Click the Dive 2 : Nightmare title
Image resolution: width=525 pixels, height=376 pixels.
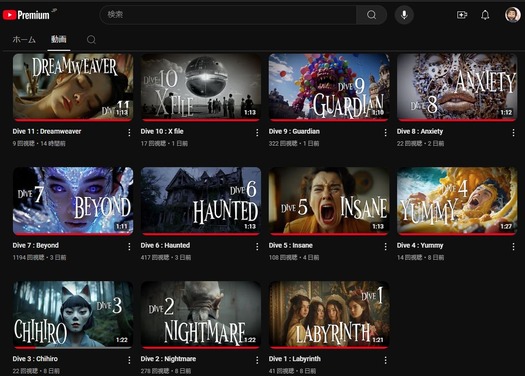(168, 359)
